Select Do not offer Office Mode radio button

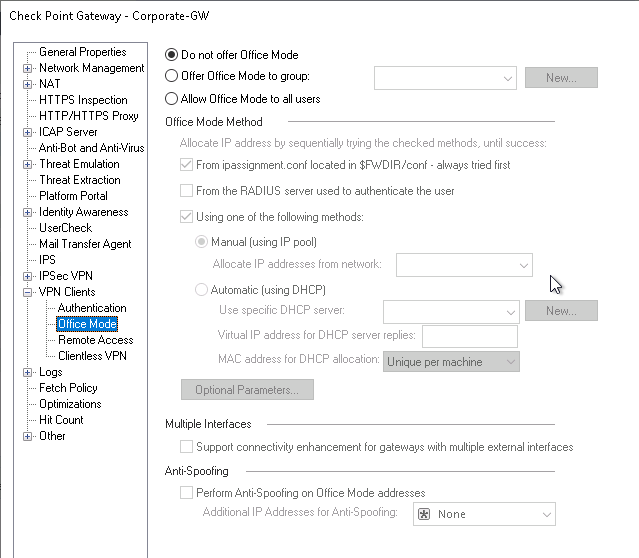(172, 55)
